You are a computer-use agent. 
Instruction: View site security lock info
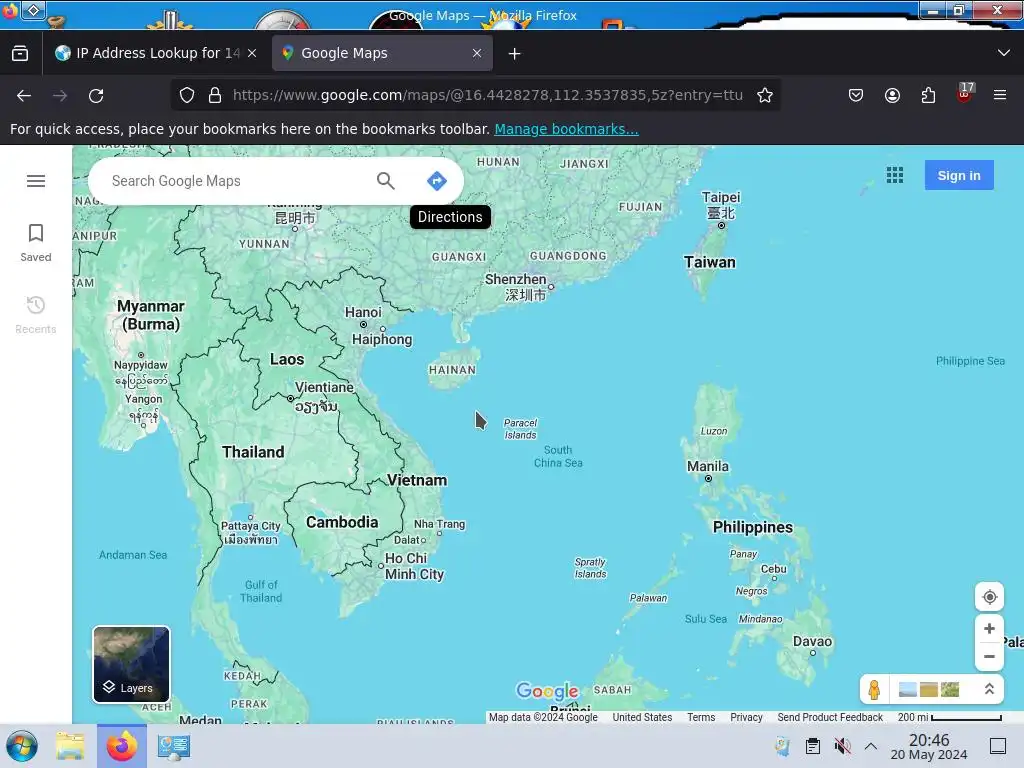pos(215,95)
